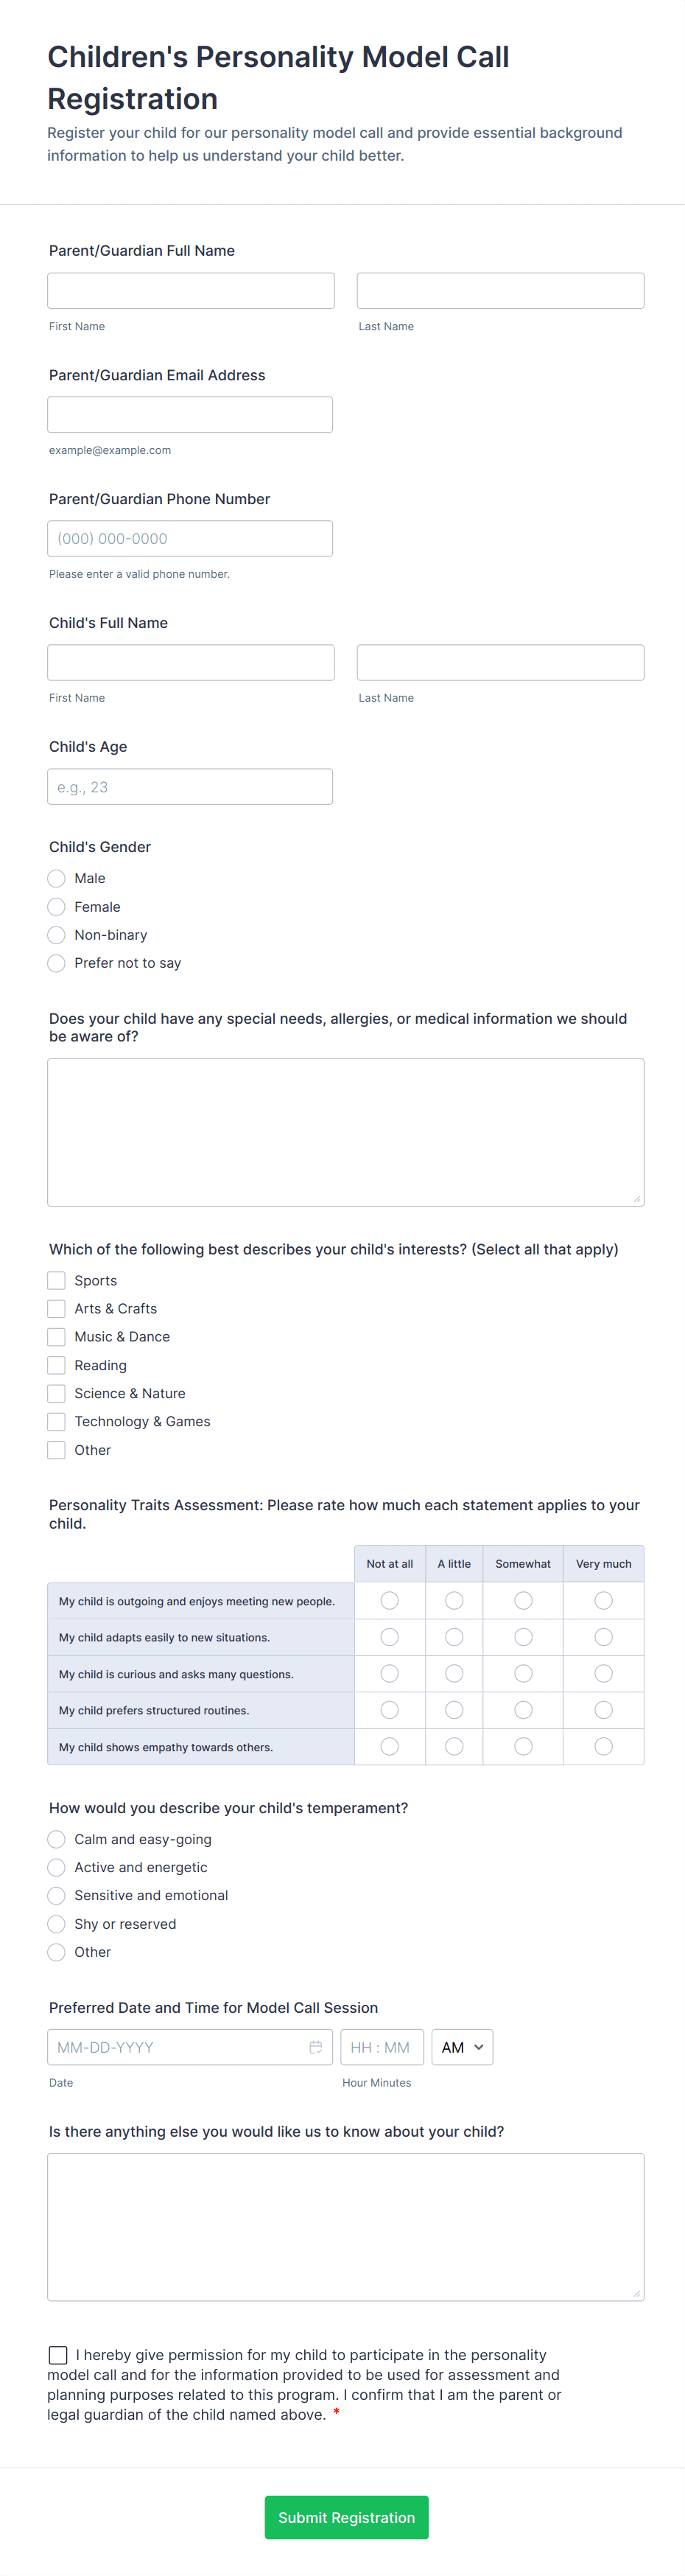Image resolution: width=685 pixels, height=2576 pixels.
Task: Click the Submit Registration button
Action: pos(346,2517)
